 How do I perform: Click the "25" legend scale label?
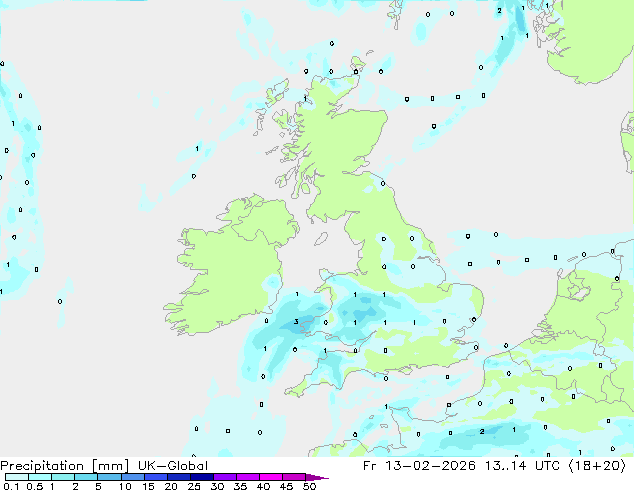click(194, 486)
